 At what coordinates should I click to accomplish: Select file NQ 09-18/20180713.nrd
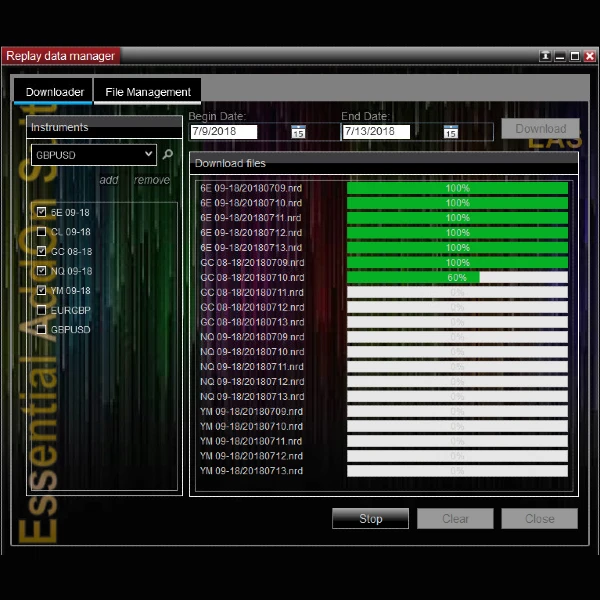[252, 396]
